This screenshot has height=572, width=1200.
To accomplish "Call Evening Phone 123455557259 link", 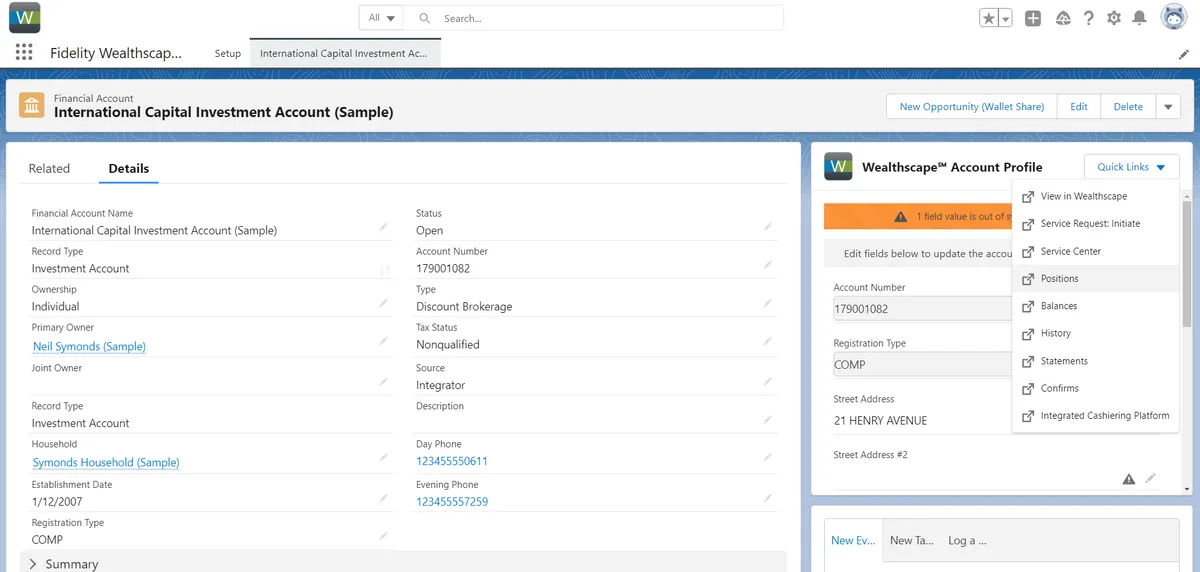I will tap(452, 501).
